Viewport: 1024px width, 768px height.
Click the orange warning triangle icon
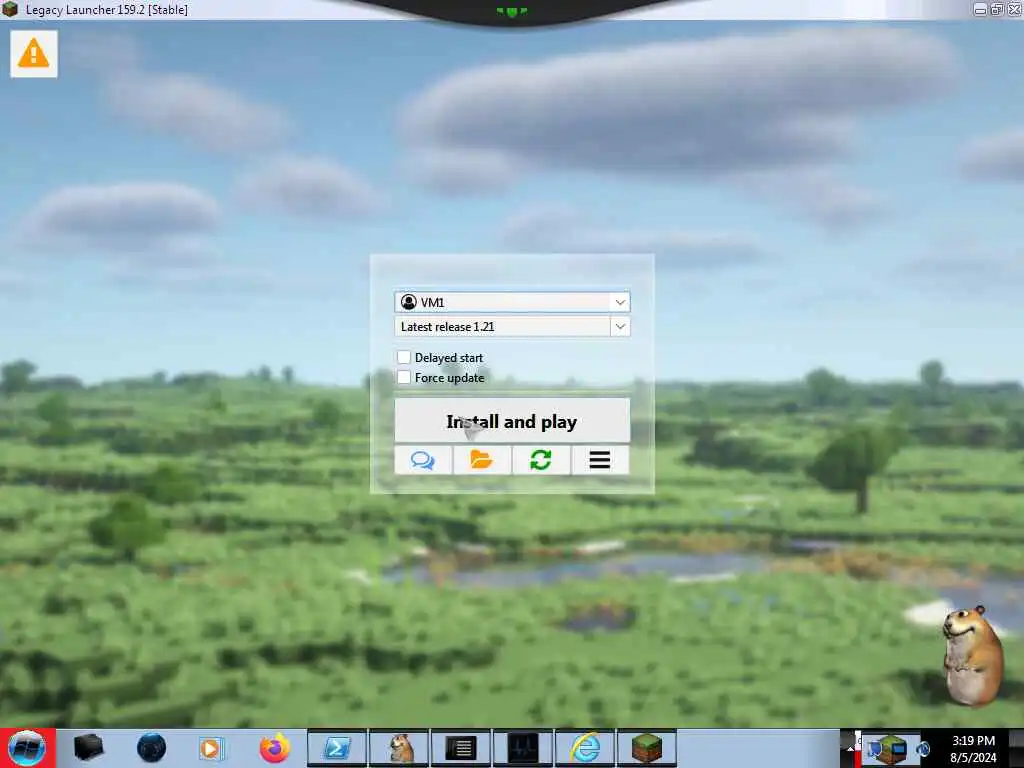coord(33,54)
